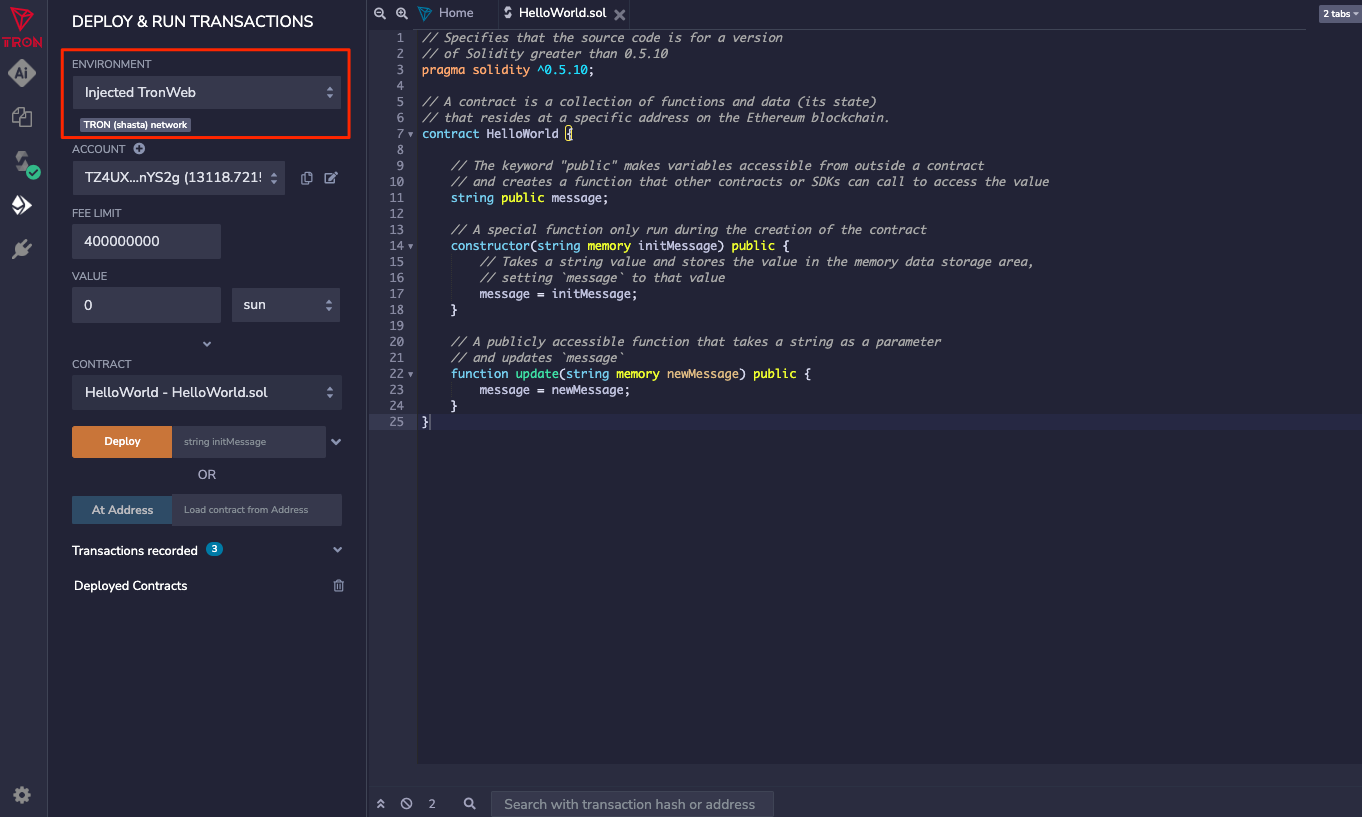Add a new account plus icon
Image resolution: width=1362 pixels, height=817 pixels.
point(139,149)
